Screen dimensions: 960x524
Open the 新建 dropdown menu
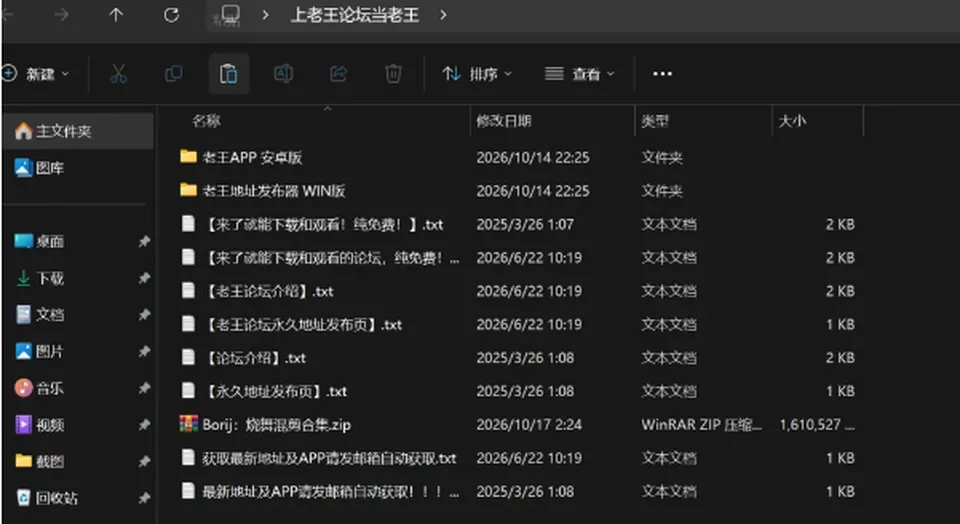(36, 74)
